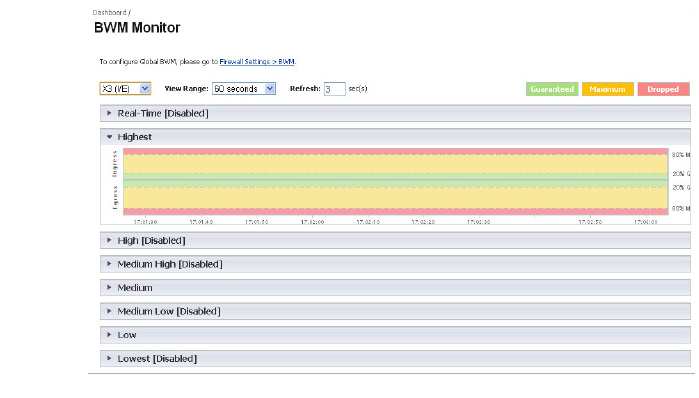Click the View Range label
Image resolution: width=699 pixels, height=398 pixels.
(x=186, y=89)
